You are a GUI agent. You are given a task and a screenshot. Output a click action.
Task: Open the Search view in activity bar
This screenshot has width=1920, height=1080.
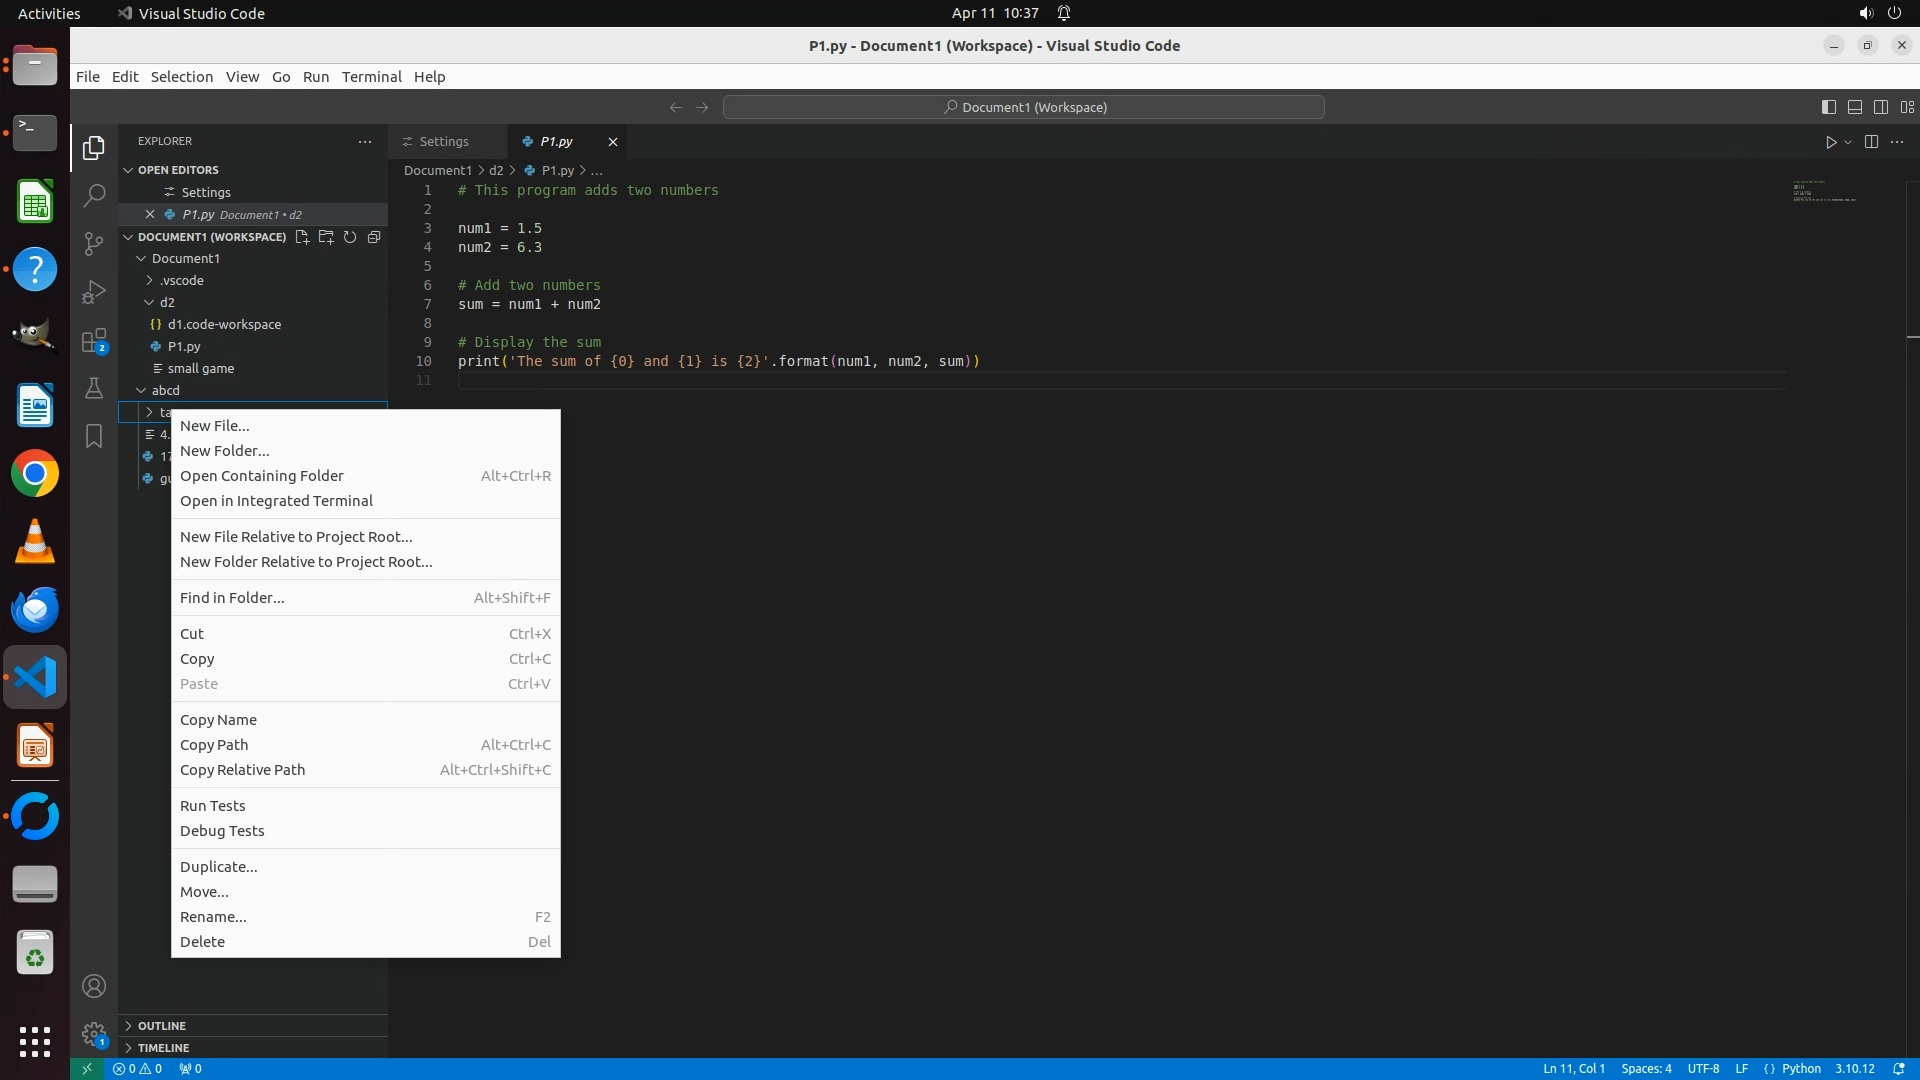pyautogui.click(x=94, y=196)
